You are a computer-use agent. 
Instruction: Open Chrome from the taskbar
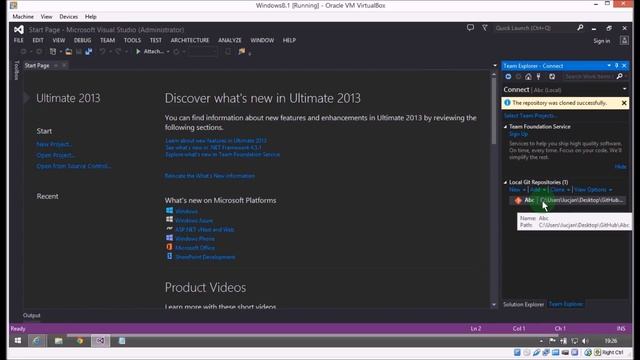(x=80, y=340)
